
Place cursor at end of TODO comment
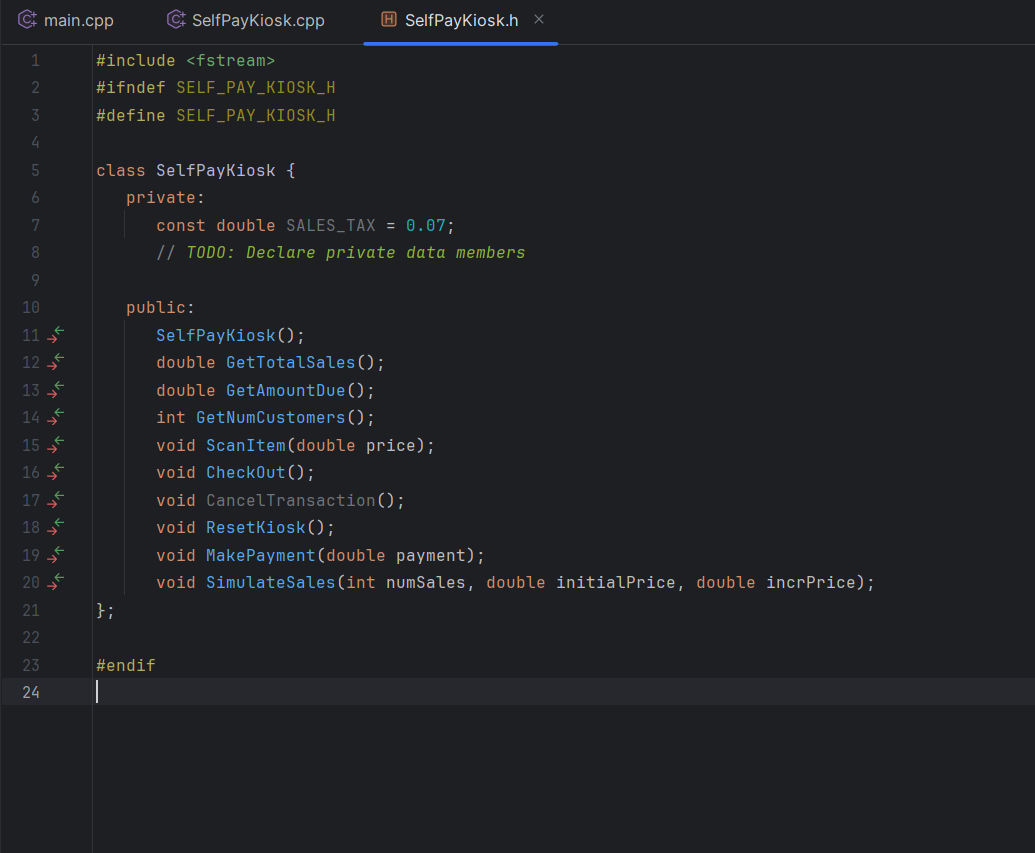click(x=526, y=252)
